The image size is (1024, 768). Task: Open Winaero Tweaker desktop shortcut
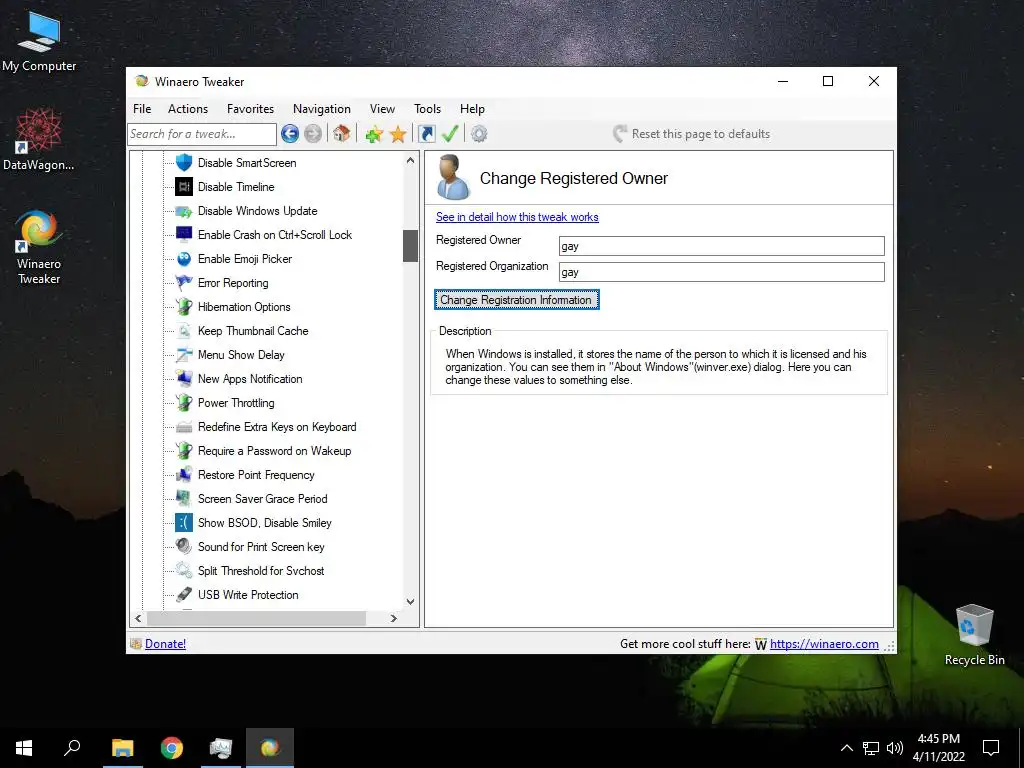(x=39, y=247)
